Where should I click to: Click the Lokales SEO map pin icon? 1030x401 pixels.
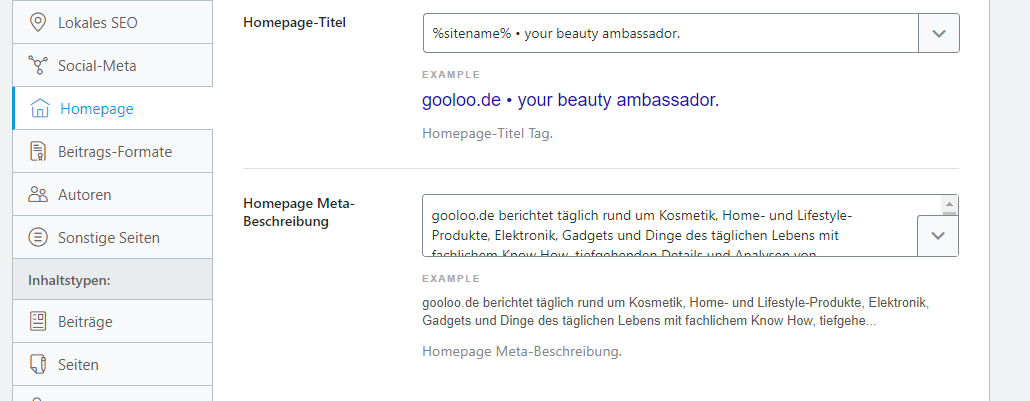pyautogui.click(x=39, y=22)
